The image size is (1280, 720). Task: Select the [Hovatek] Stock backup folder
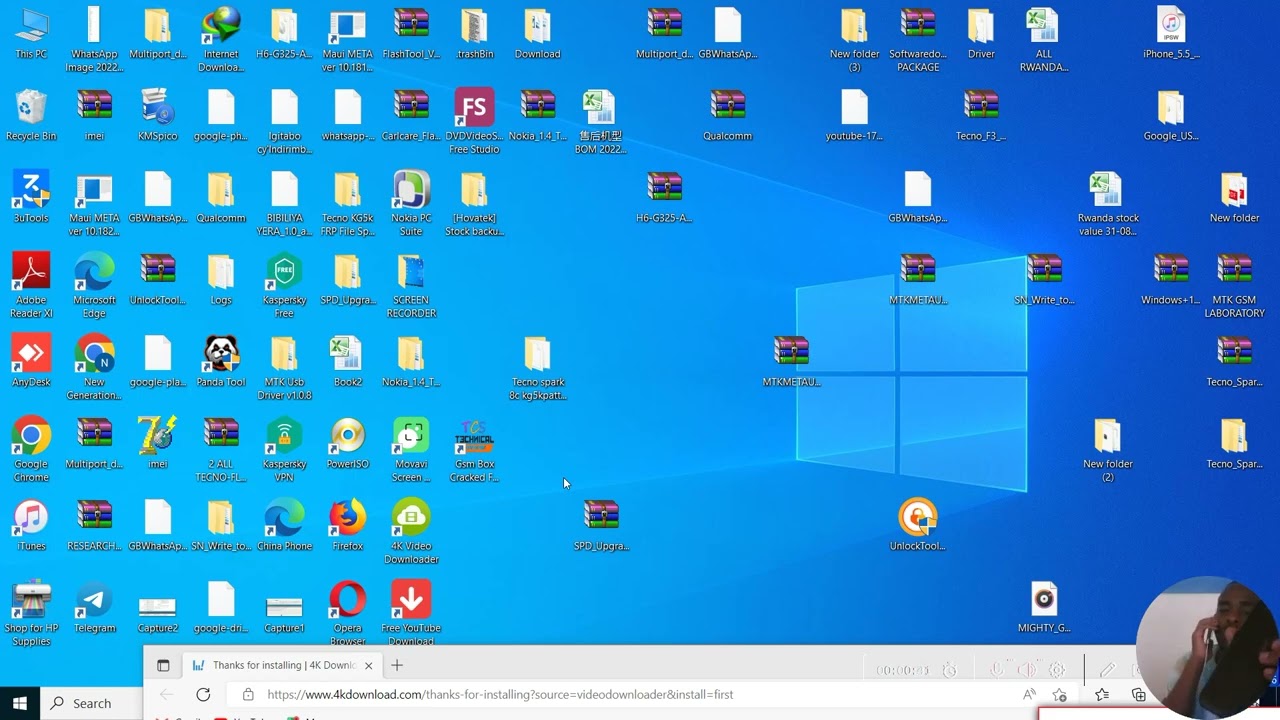click(x=474, y=203)
